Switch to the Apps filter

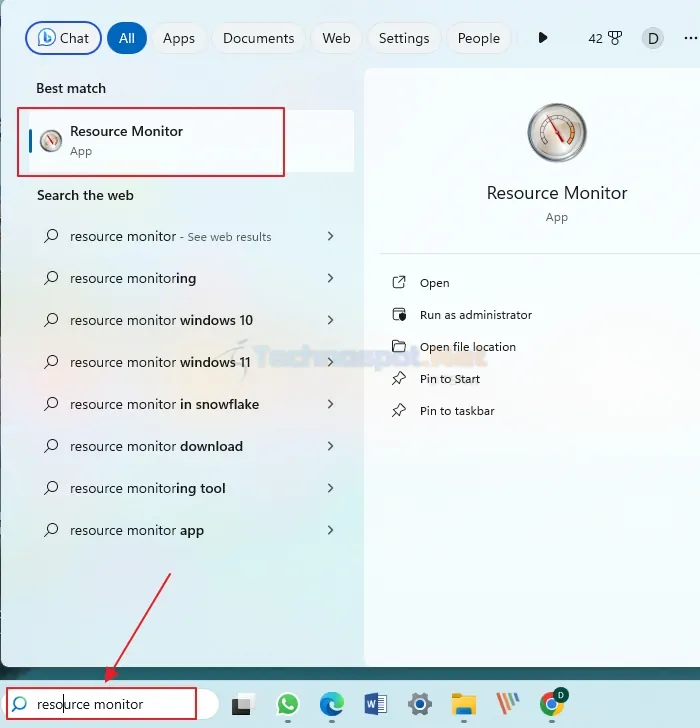click(x=179, y=38)
